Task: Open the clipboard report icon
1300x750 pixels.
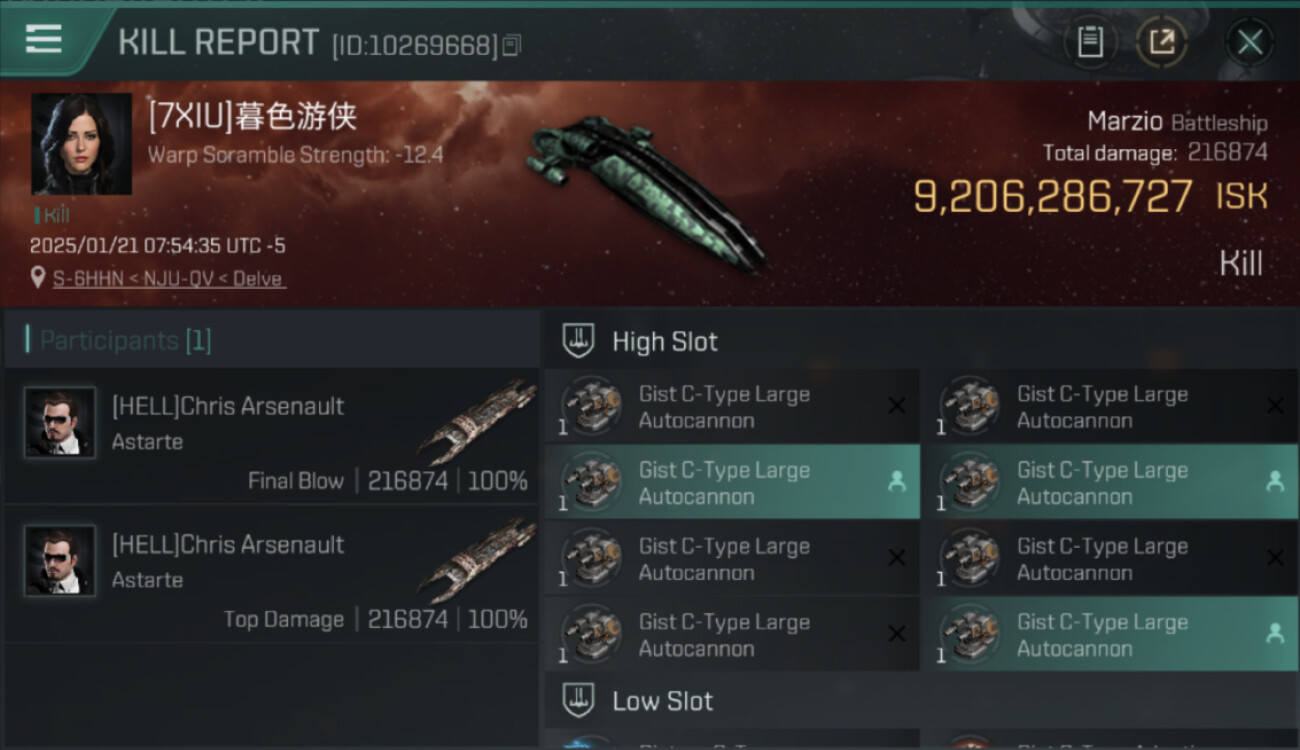Action: tap(1090, 42)
